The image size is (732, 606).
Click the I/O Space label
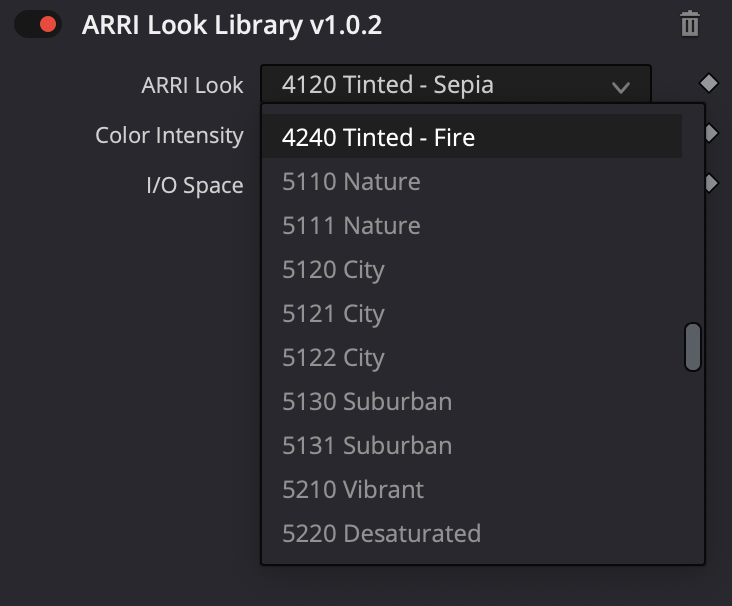click(195, 185)
